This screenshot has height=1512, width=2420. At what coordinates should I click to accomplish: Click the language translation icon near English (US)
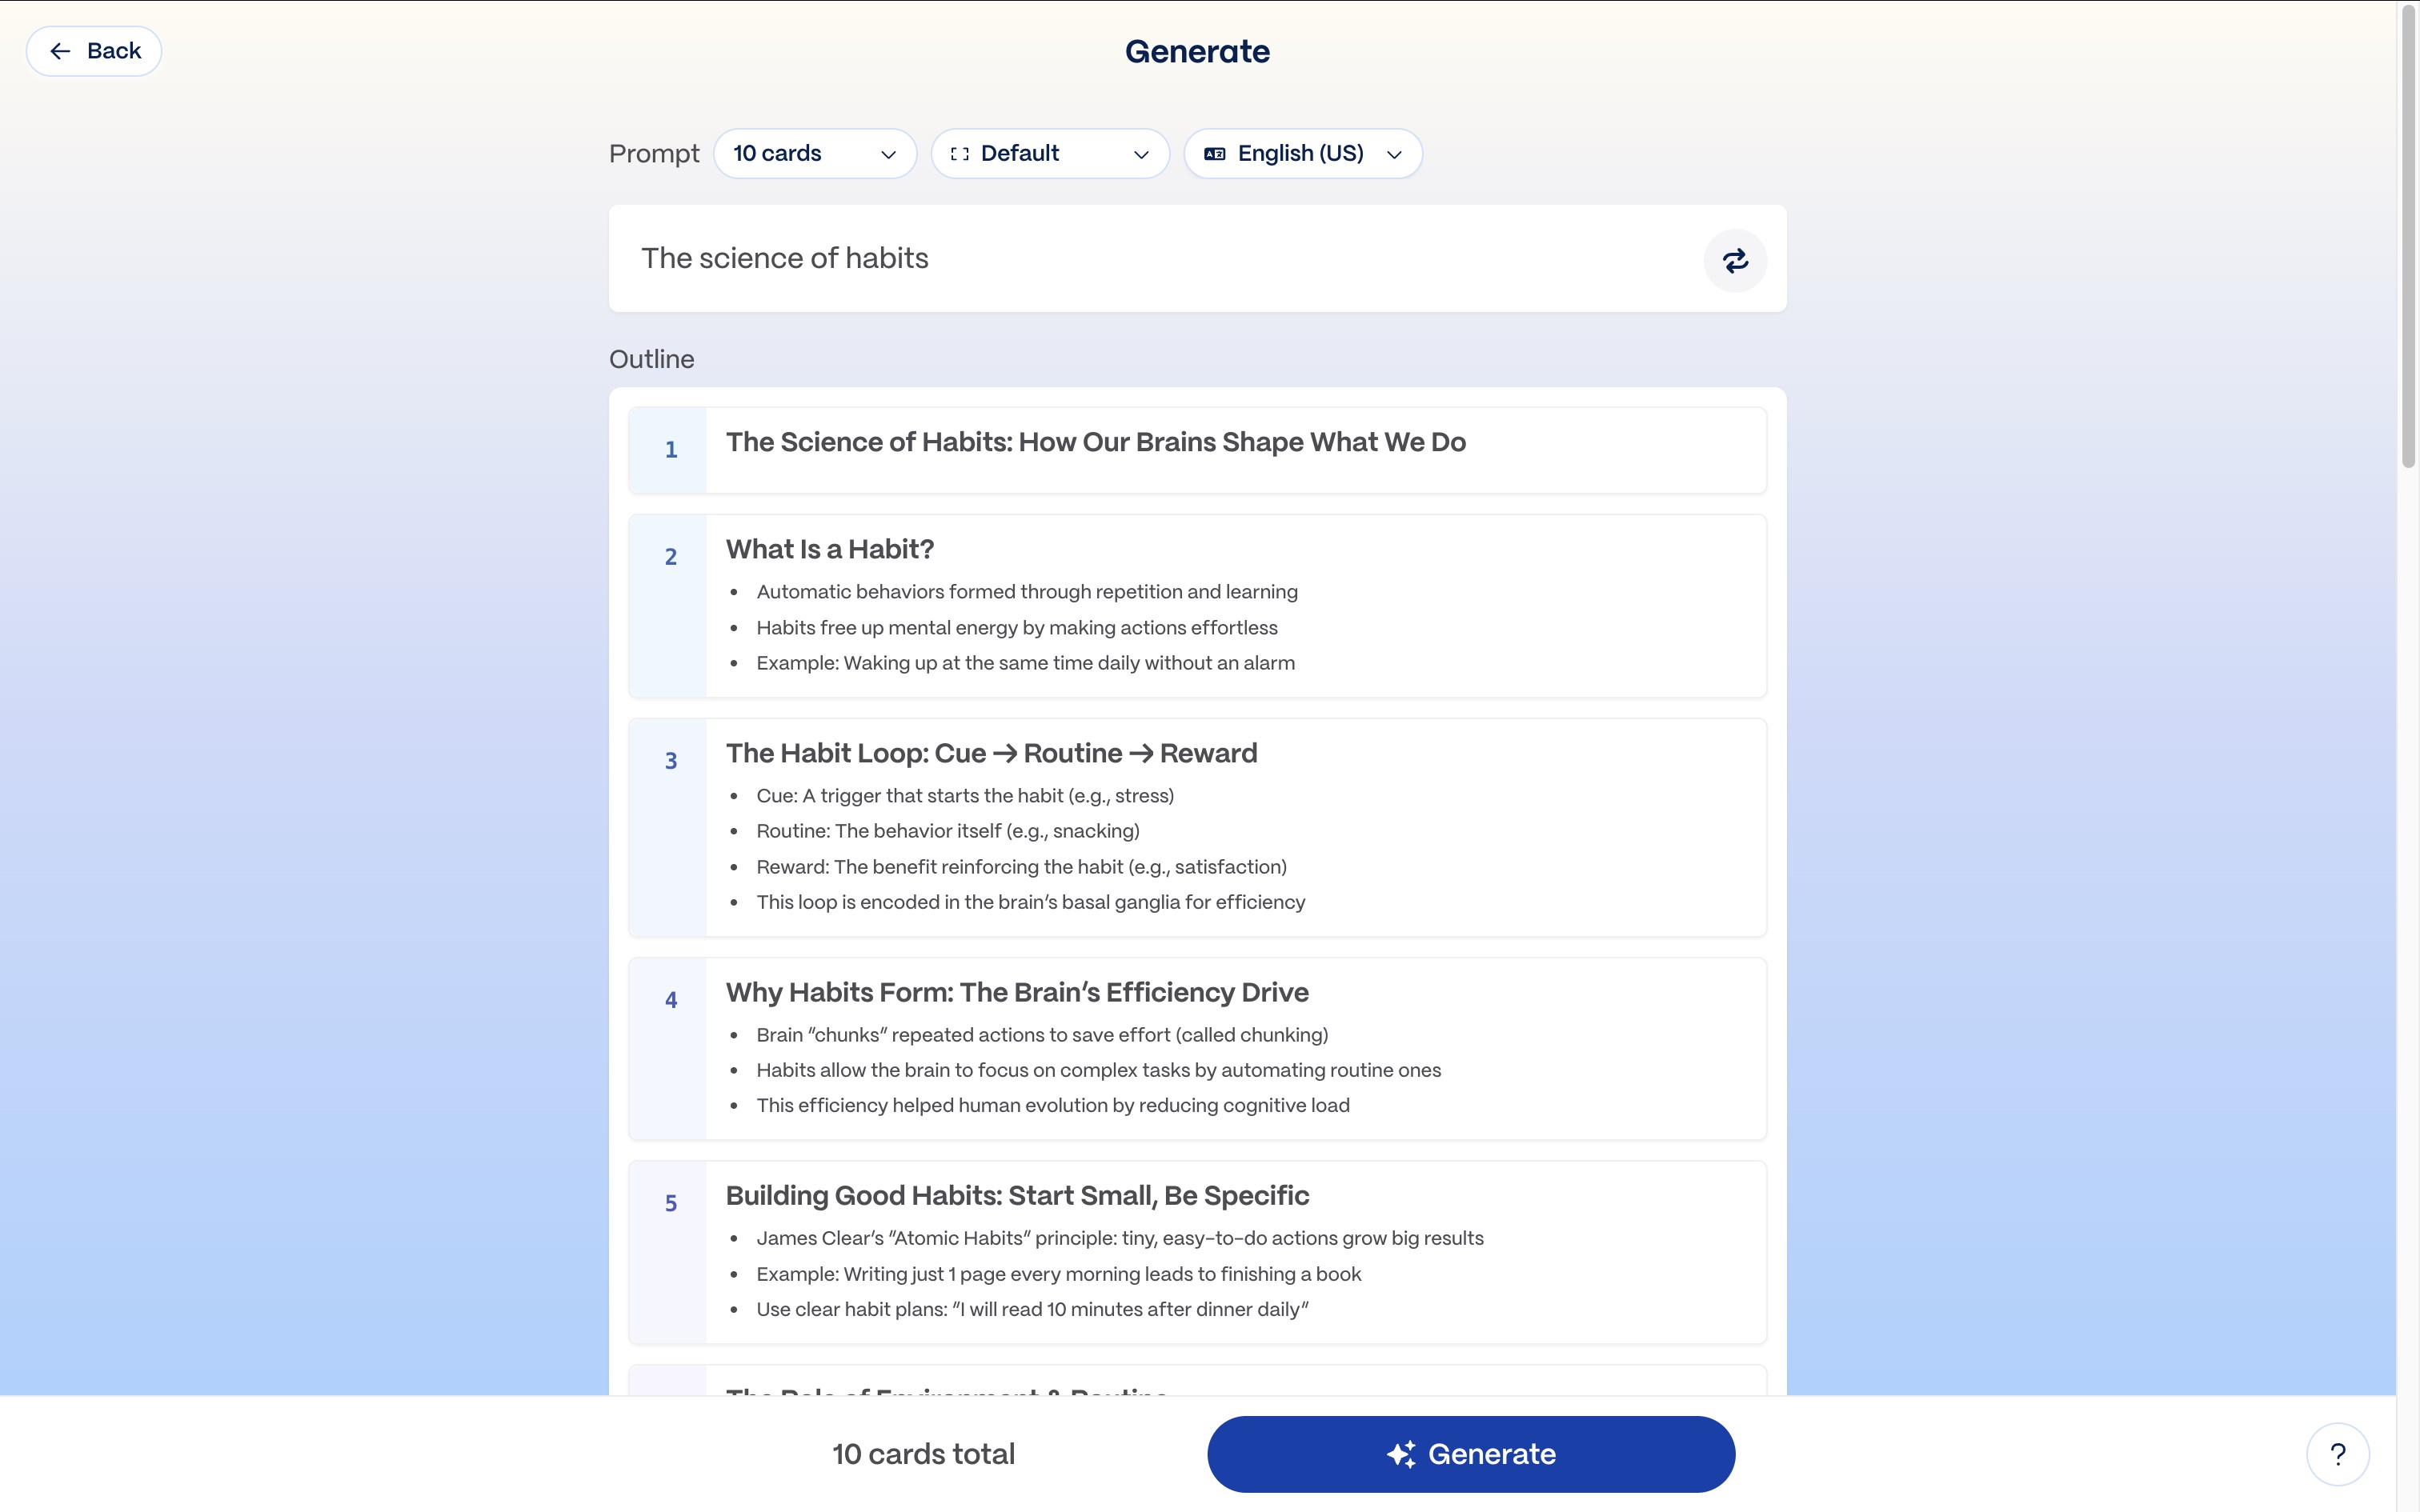coord(1215,153)
